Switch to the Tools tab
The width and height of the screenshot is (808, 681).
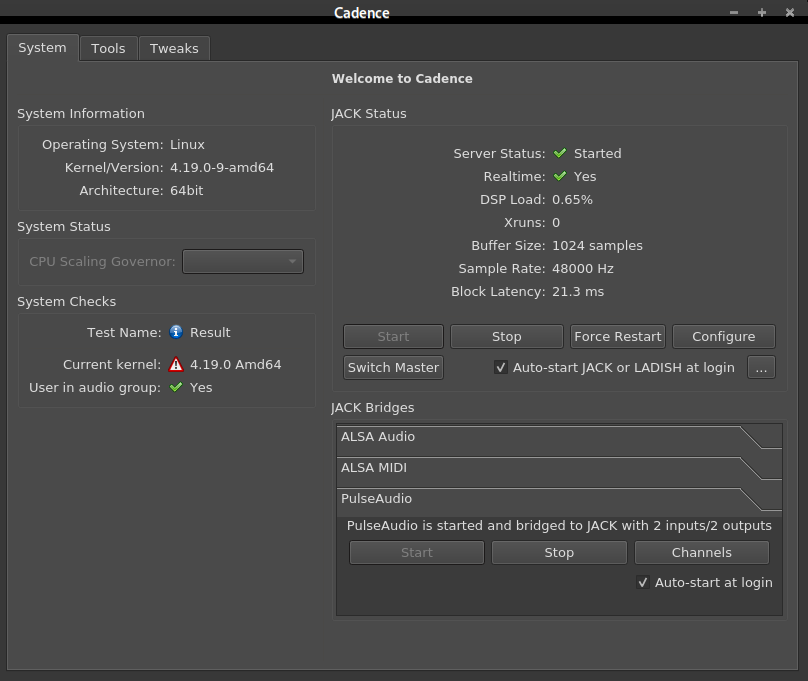[108, 48]
